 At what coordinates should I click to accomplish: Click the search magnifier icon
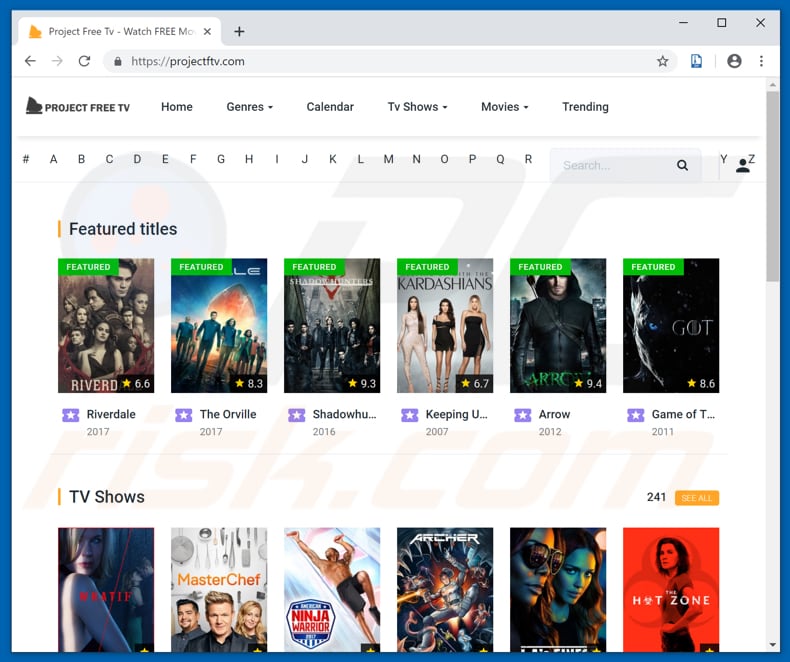682,166
